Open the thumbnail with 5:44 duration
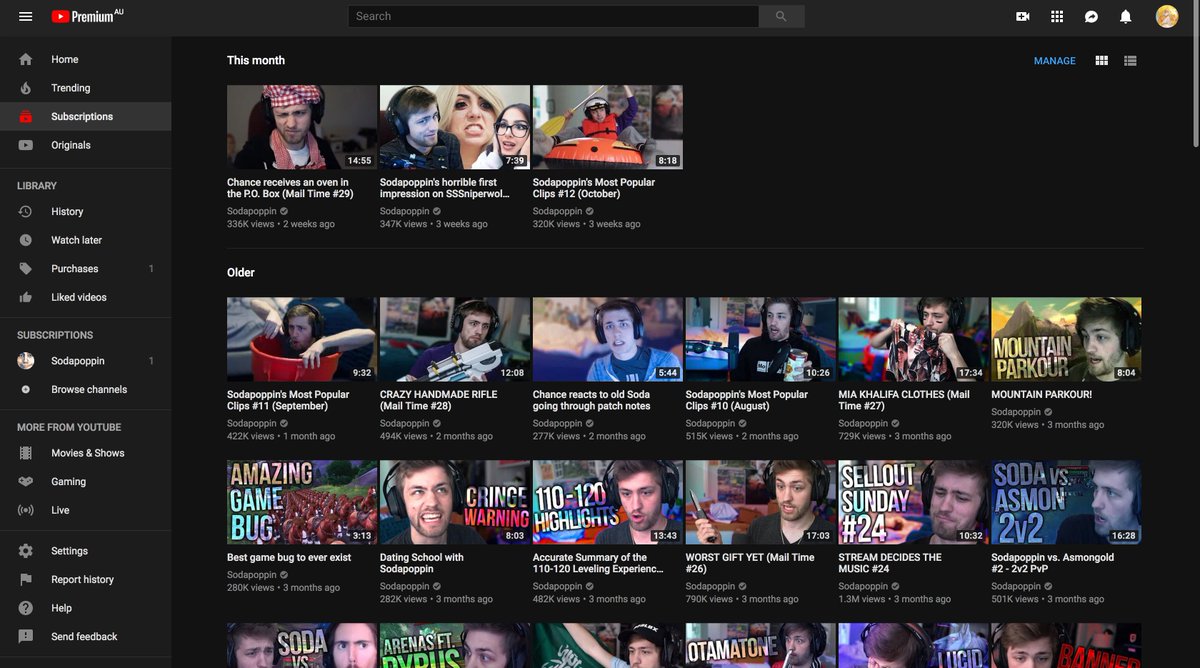Screen dimensions: 1200x668 point(608,339)
